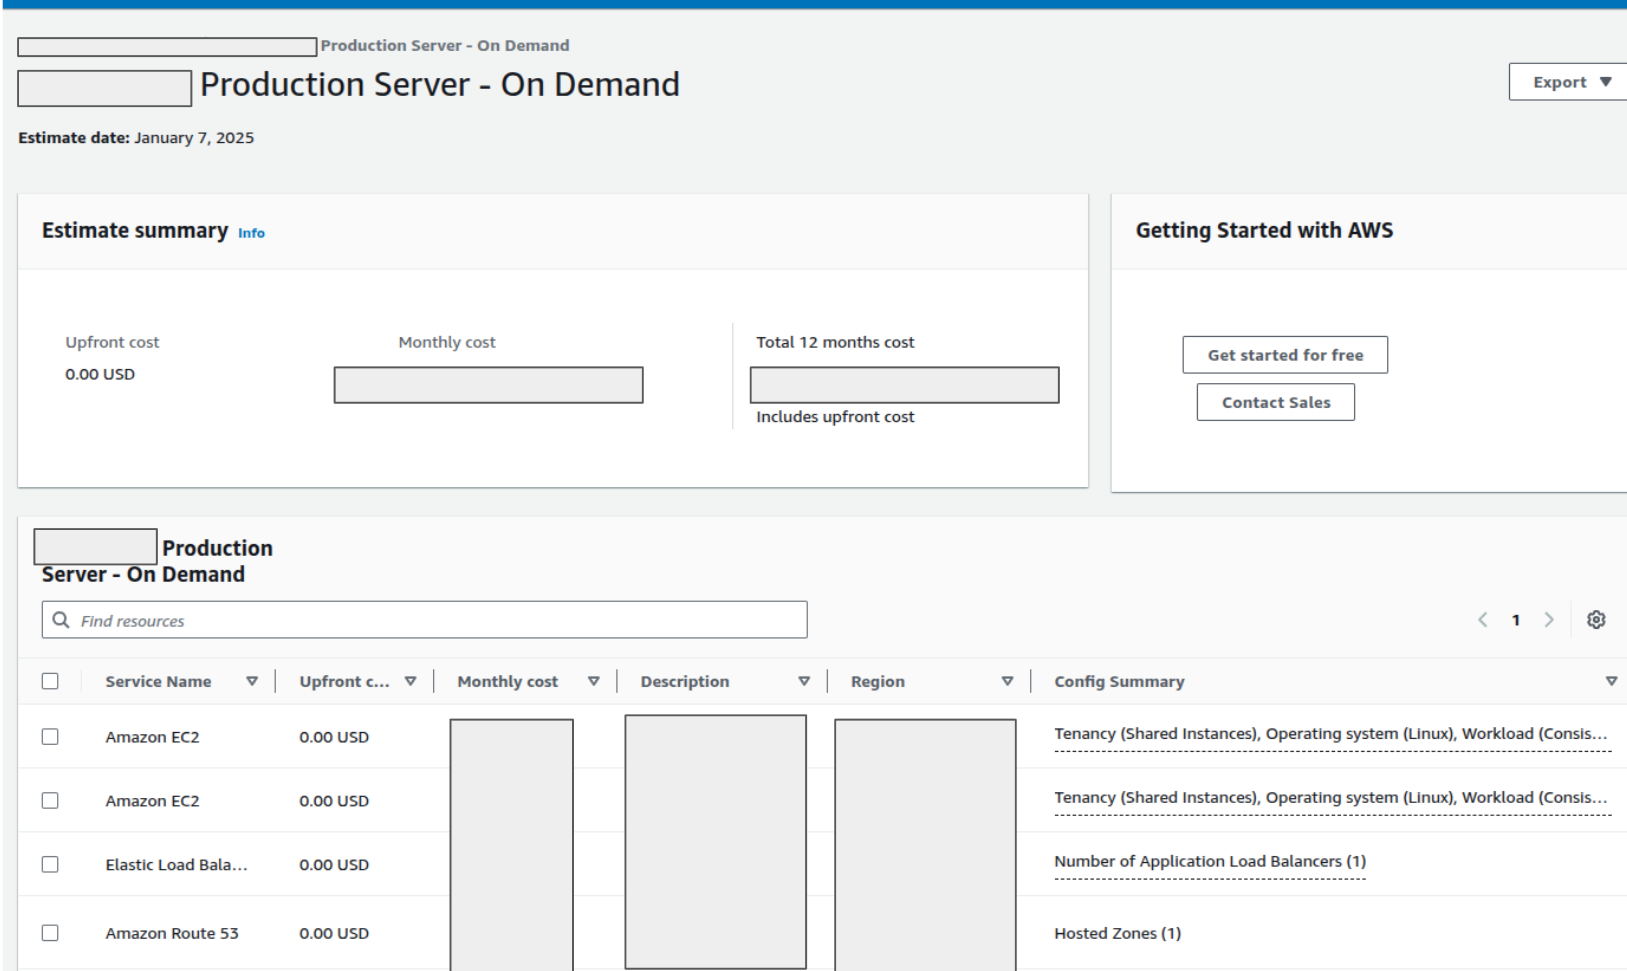
Task: Open table preferences gear icon
Action: 1596,620
